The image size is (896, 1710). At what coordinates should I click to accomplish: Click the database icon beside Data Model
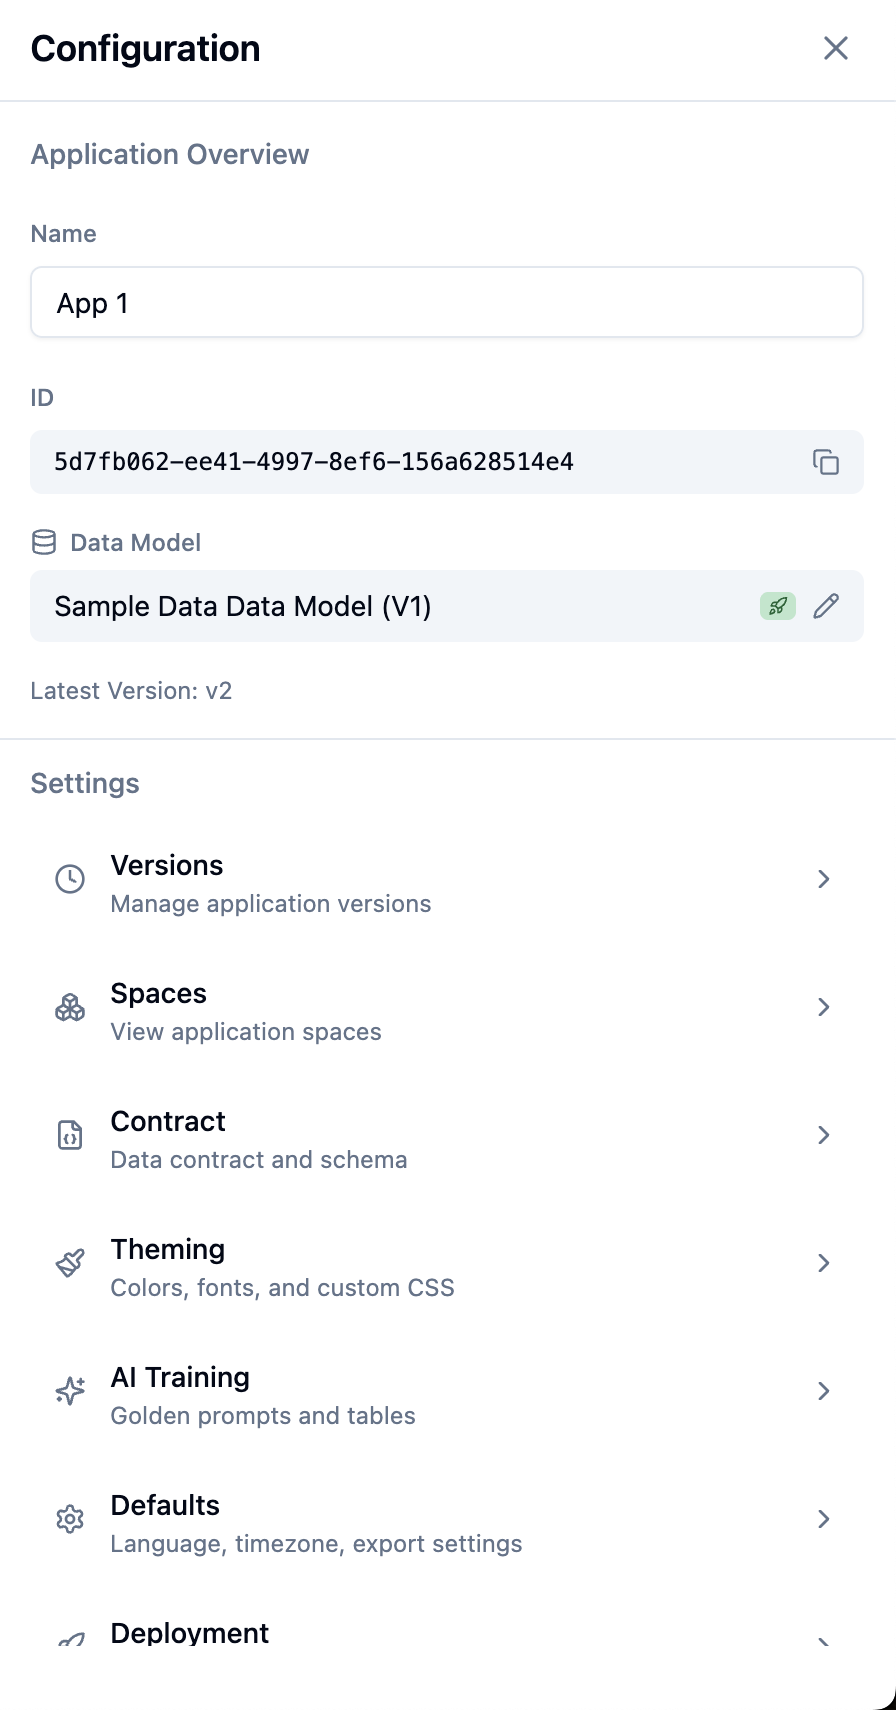click(x=43, y=542)
